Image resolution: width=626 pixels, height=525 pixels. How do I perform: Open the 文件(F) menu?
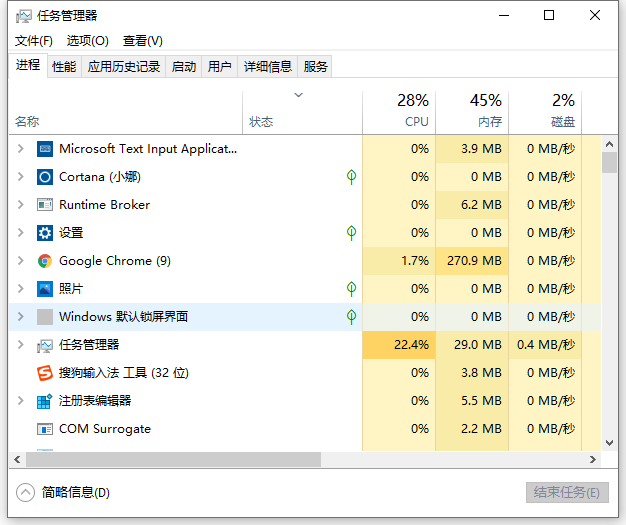(34, 41)
